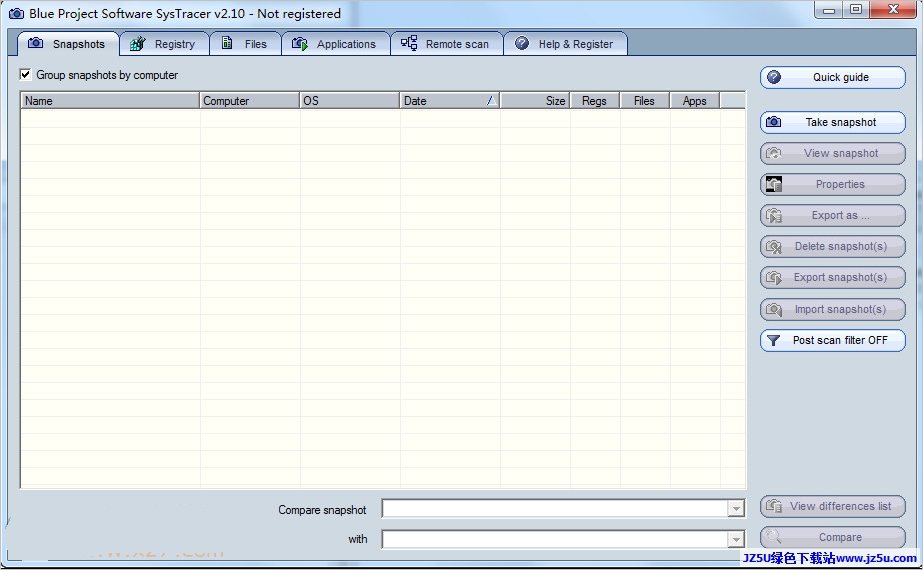
Task: Maximize the SysTracer window
Action: pyautogui.click(x=856, y=9)
